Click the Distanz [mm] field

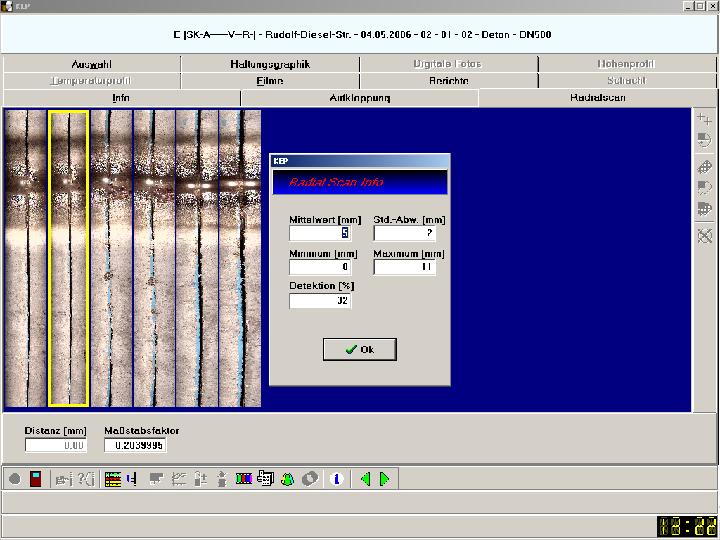(55, 445)
